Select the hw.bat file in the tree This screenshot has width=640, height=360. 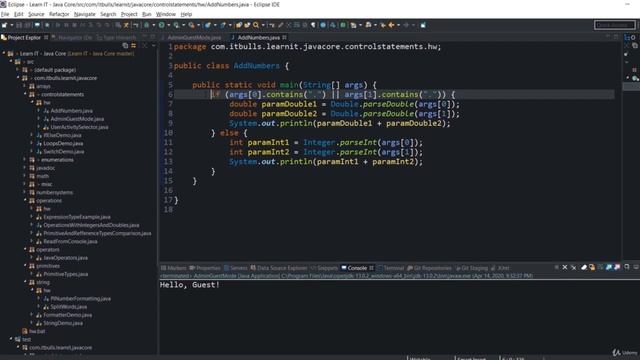coord(37,331)
